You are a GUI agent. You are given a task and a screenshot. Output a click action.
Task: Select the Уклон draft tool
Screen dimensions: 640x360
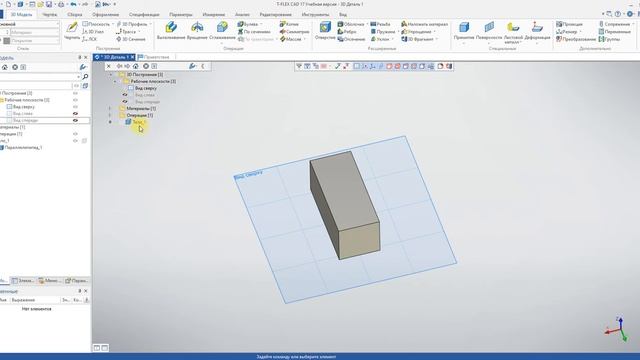pos(380,39)
